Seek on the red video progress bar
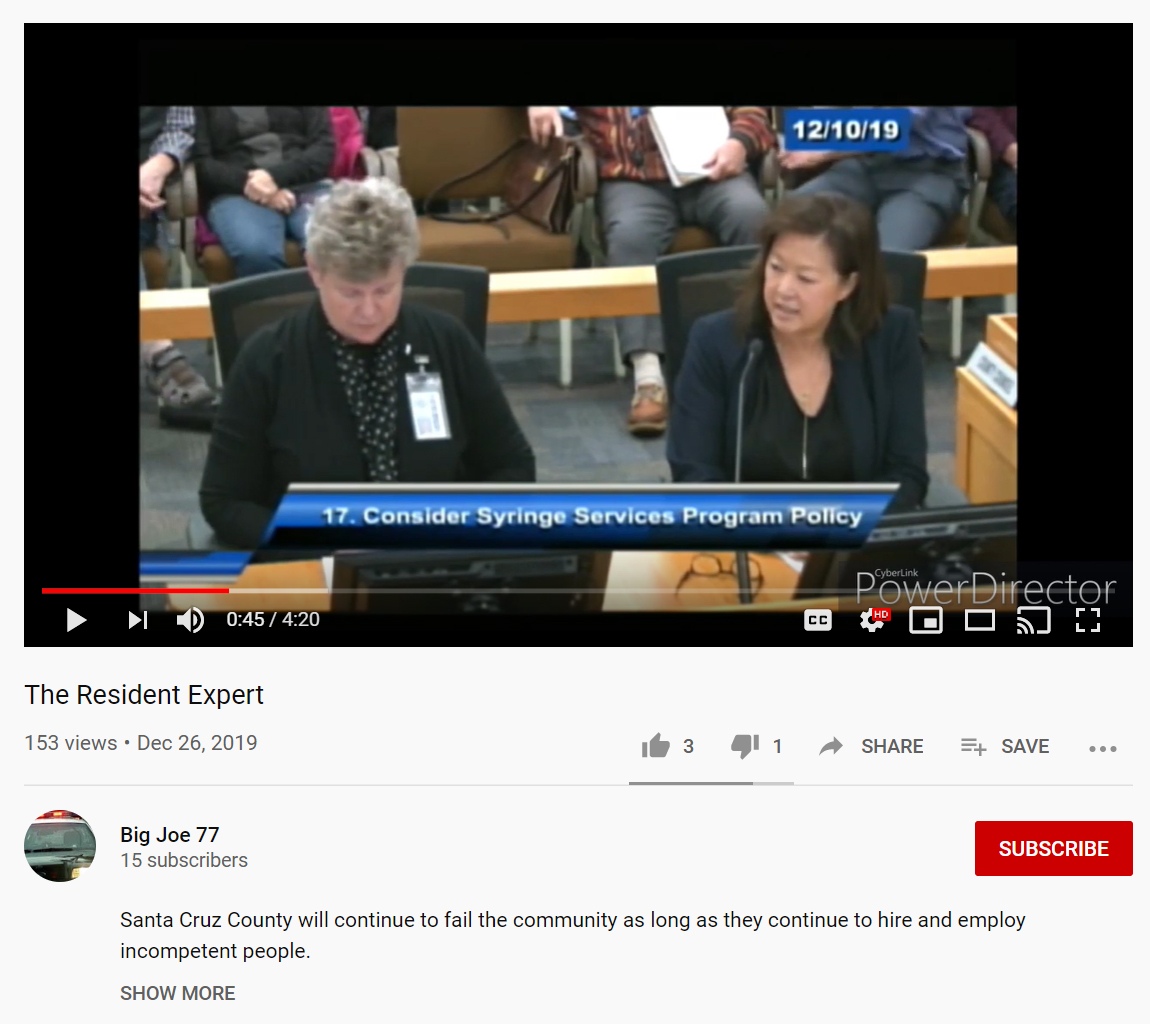 click(x=400, y=591)
